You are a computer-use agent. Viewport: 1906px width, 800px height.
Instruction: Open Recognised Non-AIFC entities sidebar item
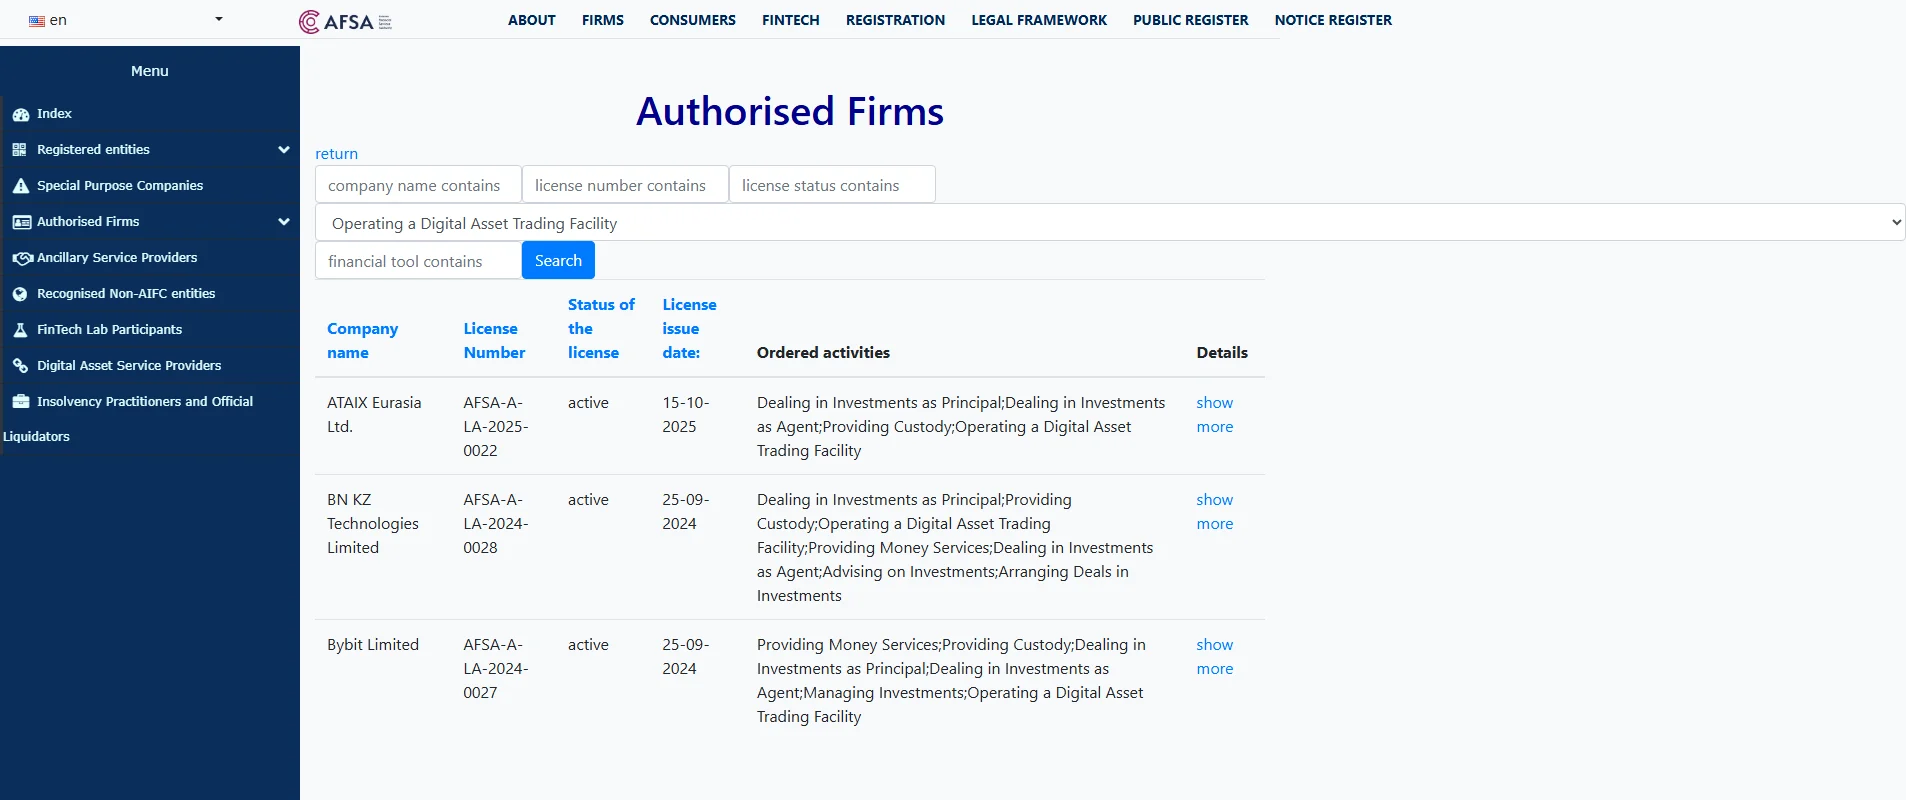(126, 294)
